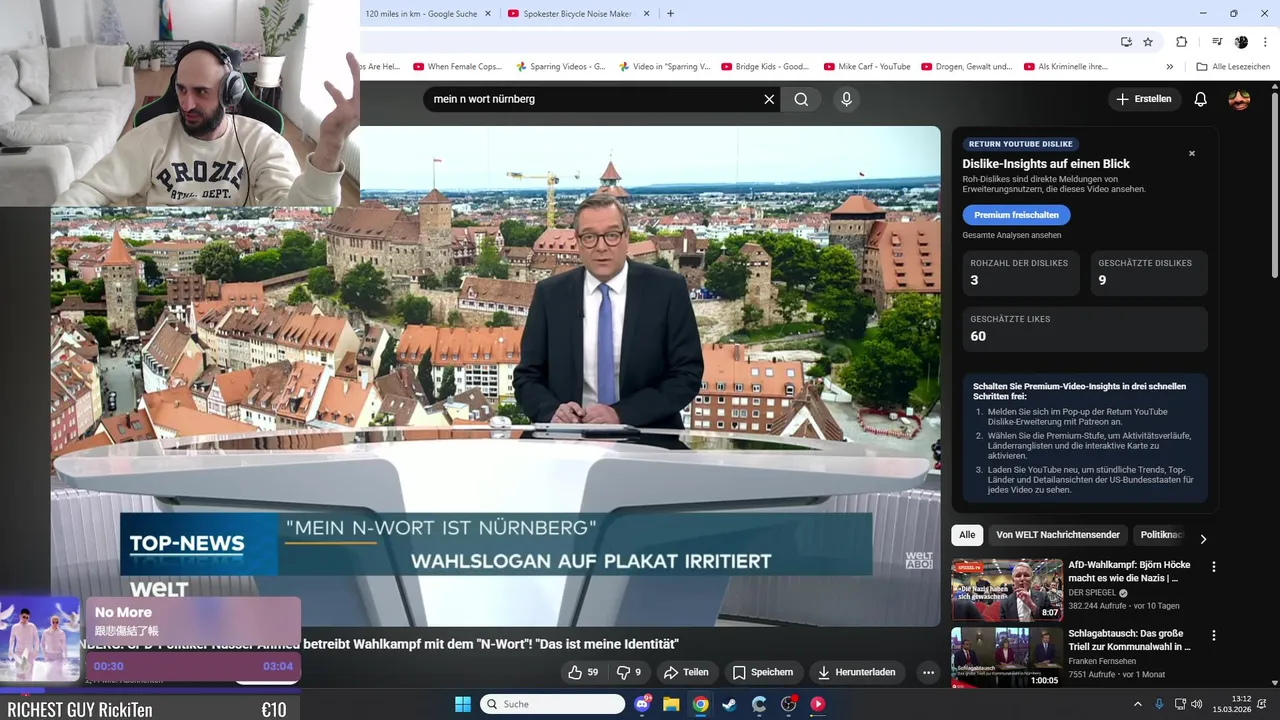Expand hidden bookmarks overflow chevron
The image size is (1280, 720).
[1170, 67]
